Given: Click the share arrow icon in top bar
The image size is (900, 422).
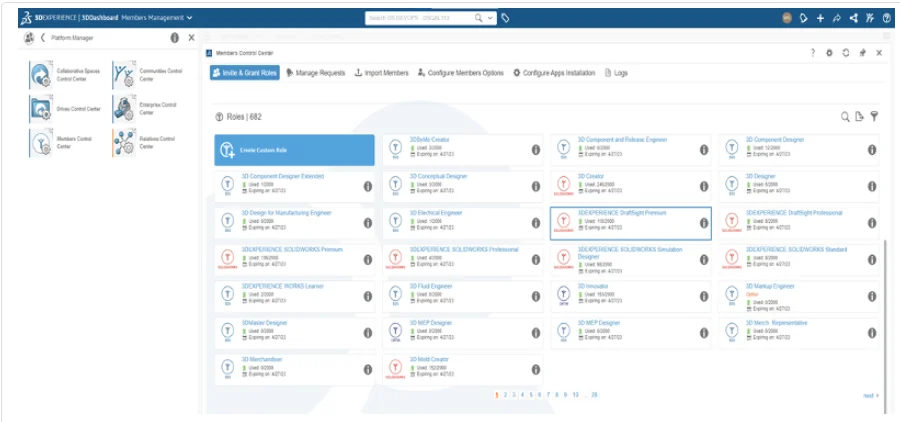Looking at the screenshot, I should (837, 18).
